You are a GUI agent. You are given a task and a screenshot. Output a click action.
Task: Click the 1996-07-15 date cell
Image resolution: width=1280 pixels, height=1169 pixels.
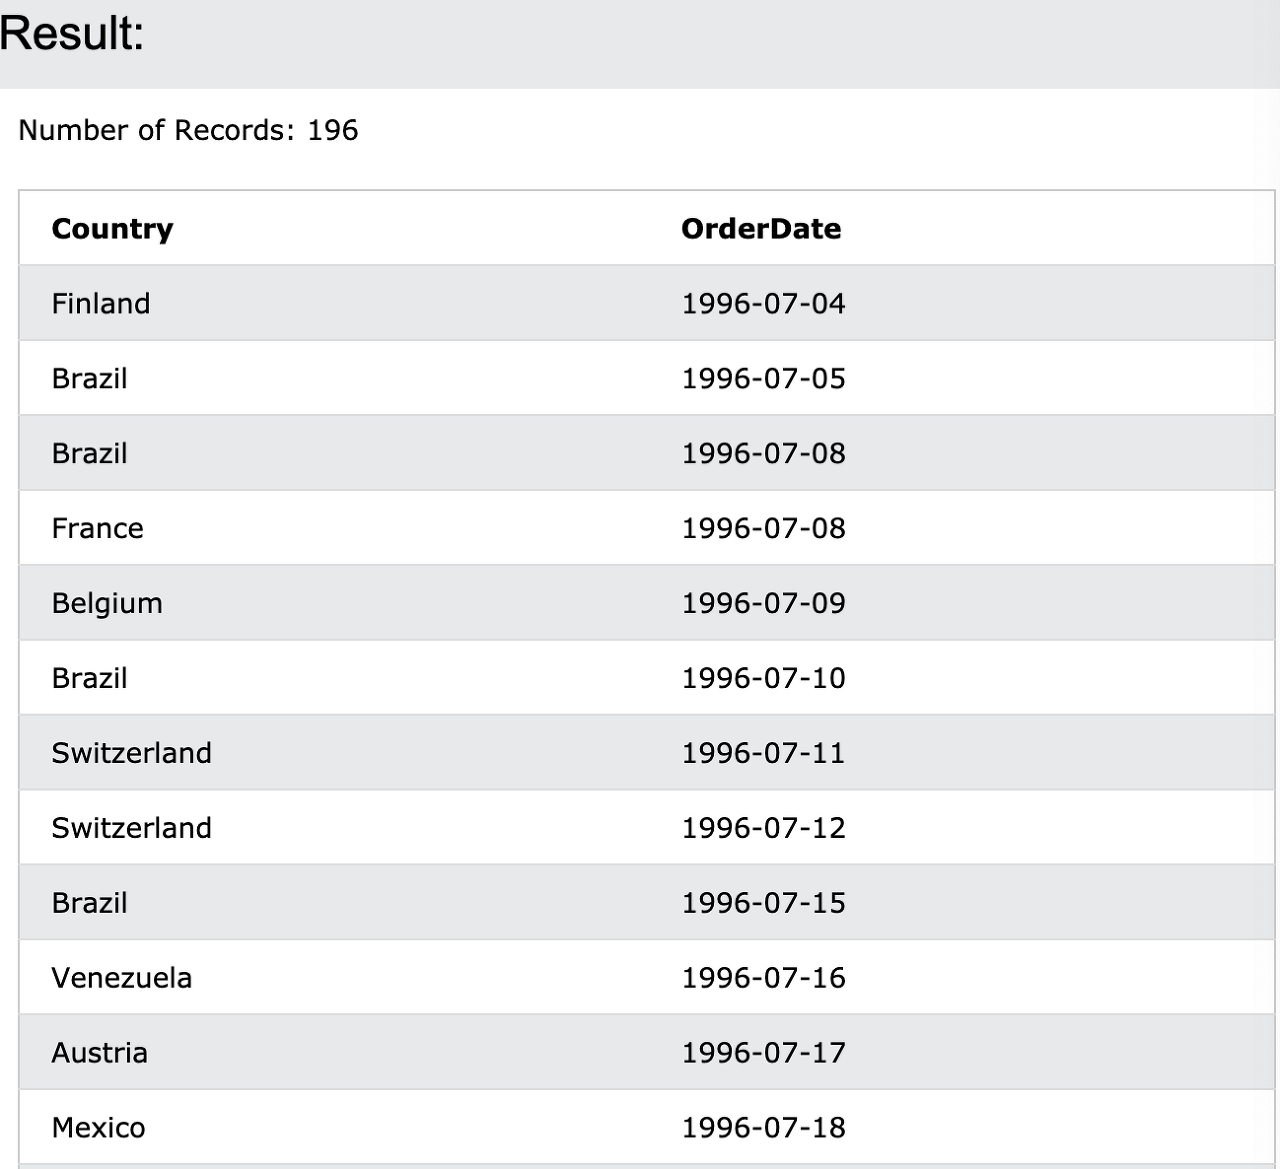(763, 903)
